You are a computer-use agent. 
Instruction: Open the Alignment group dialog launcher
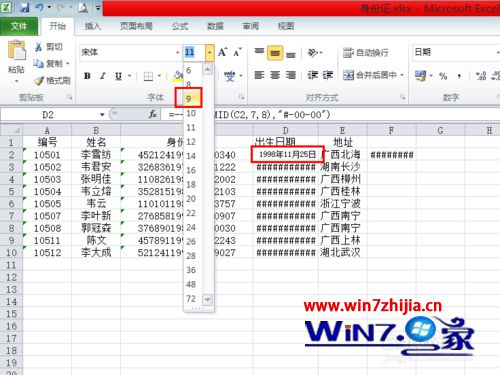coord(403,97)
